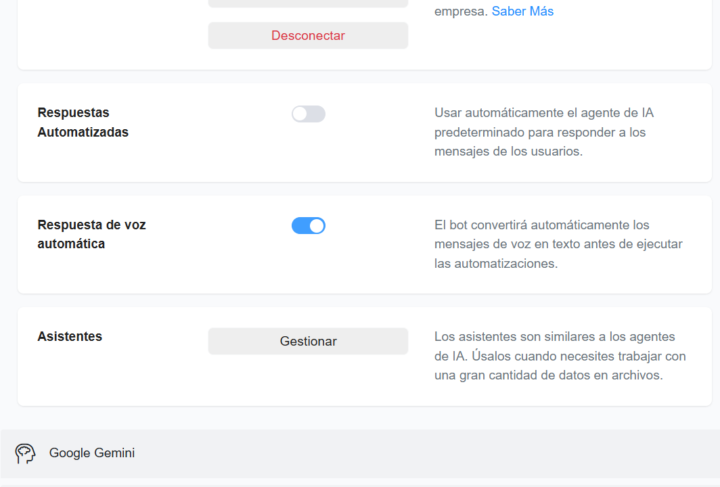Select the Asistentes heading

pyautogui.click(x=70, y=336)
